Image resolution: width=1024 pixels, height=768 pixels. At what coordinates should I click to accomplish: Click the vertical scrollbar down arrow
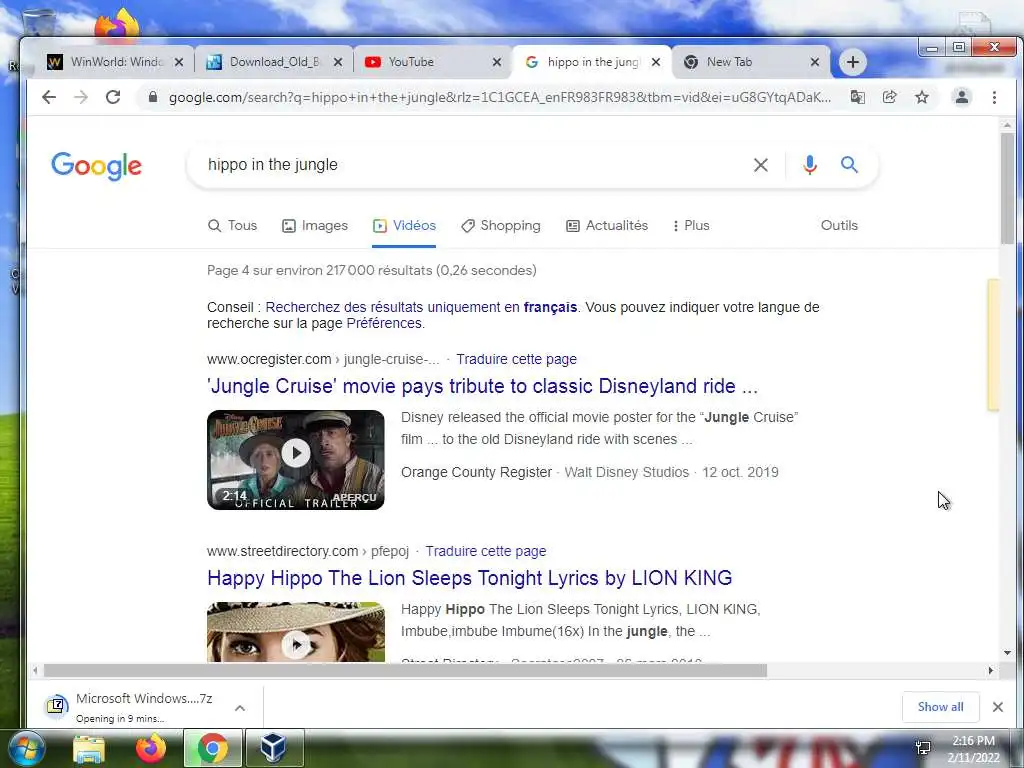1007,652
